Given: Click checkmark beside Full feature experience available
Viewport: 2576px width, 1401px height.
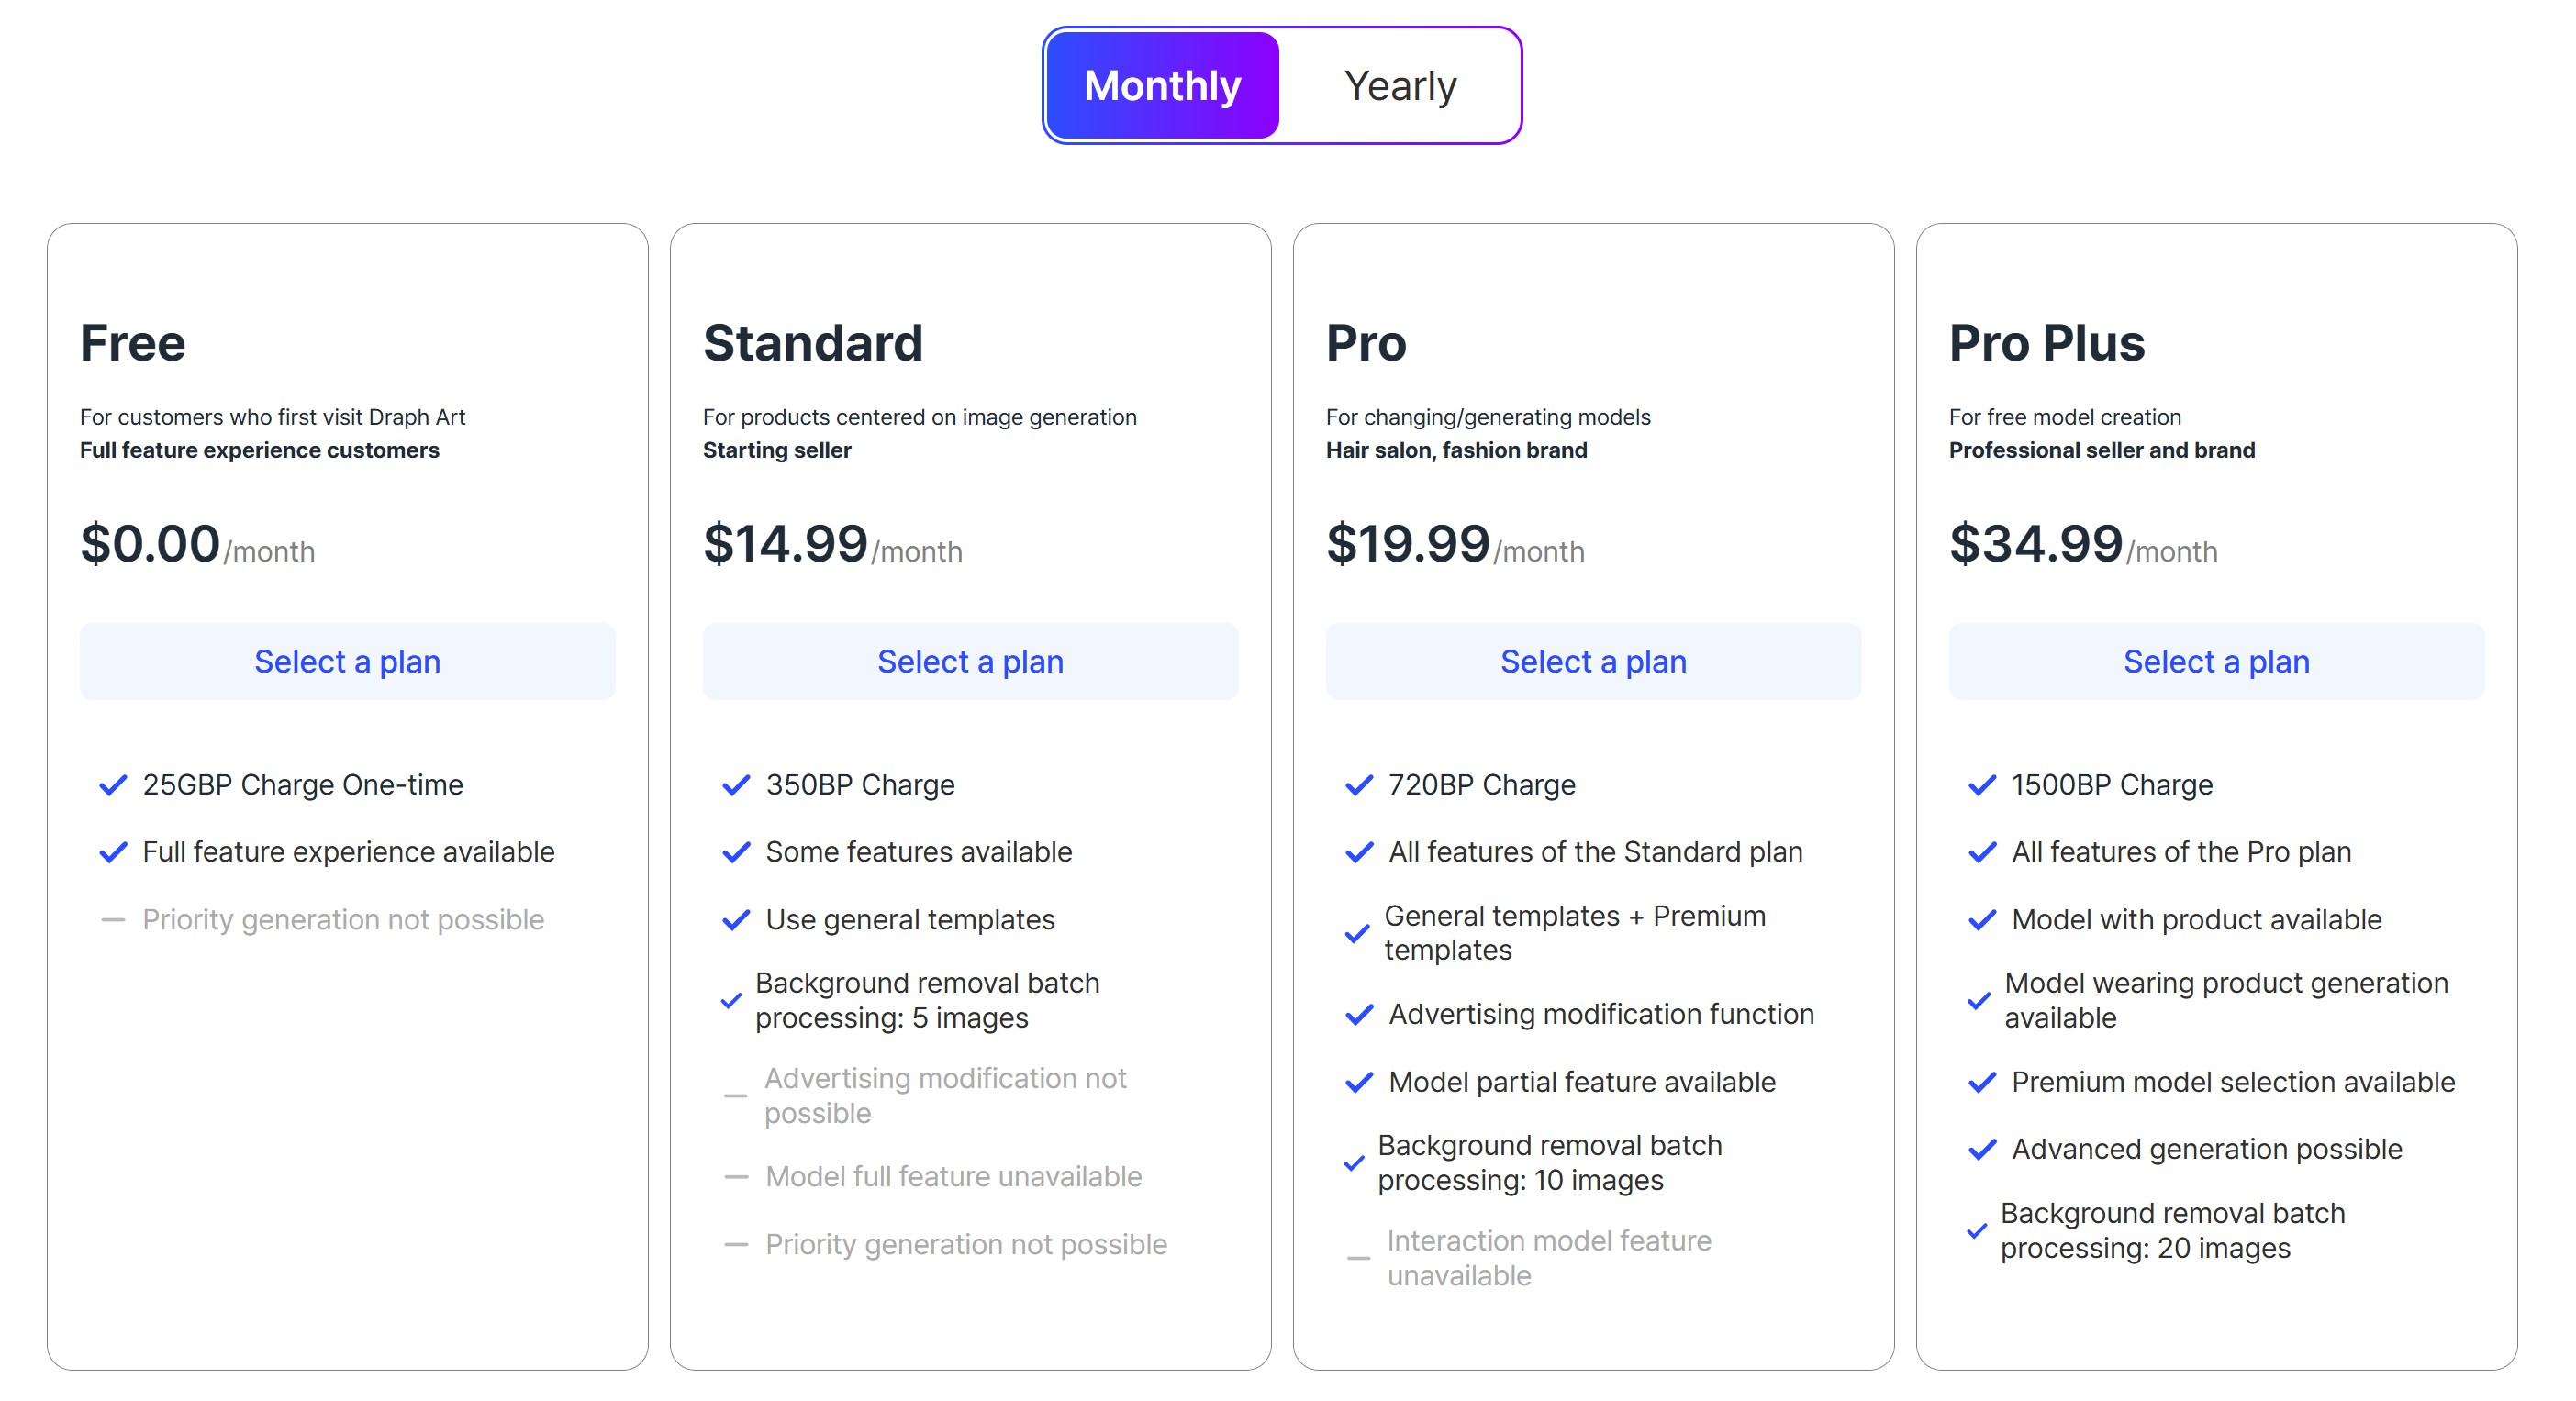Looking at the screenshot, I should (x=113, y=852).
